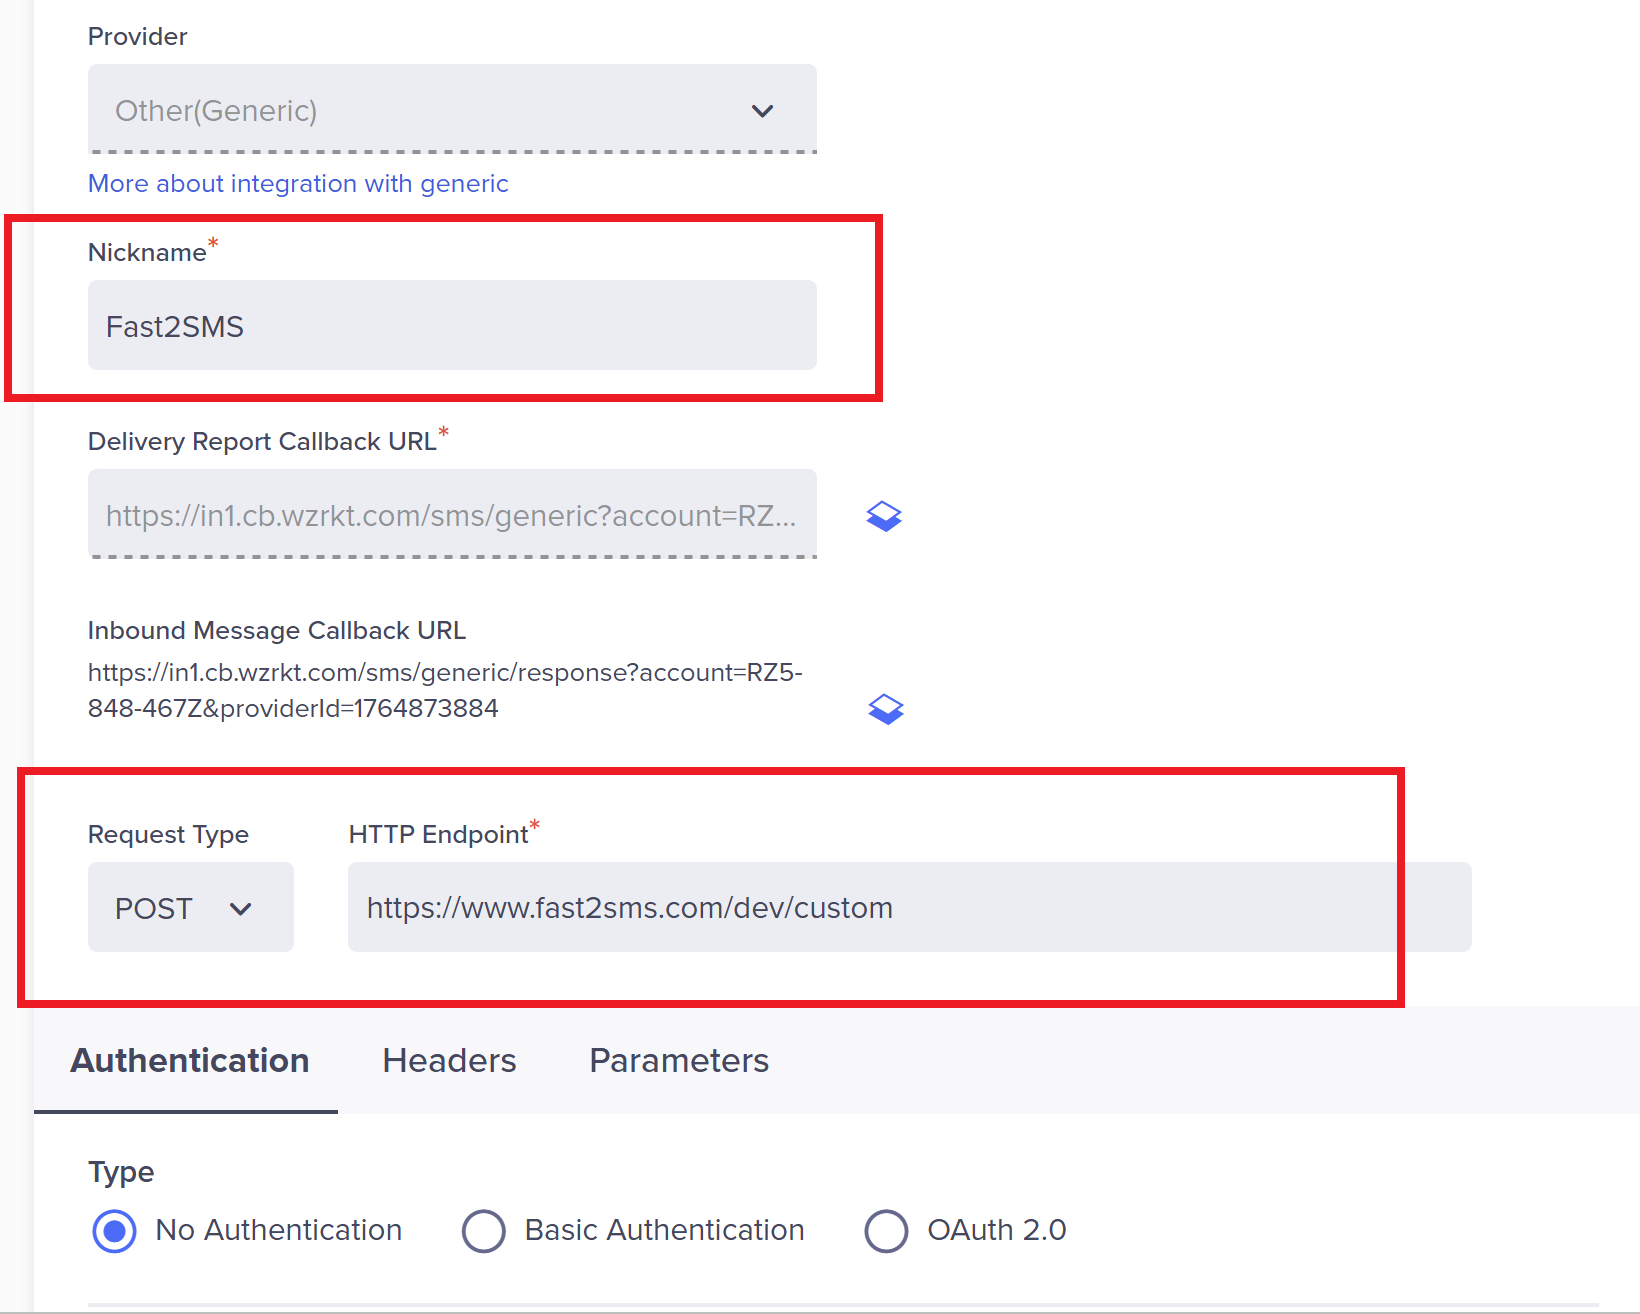Click the Nickname field label

pos(147,253)
